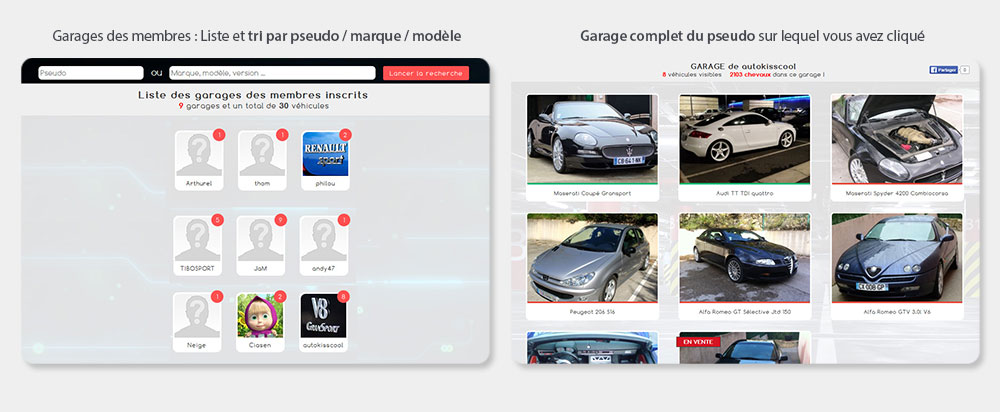1000x412 pixels.
Task: Click the red badge 5 on TIBOSPORT
Action: [x=217, y=220]
